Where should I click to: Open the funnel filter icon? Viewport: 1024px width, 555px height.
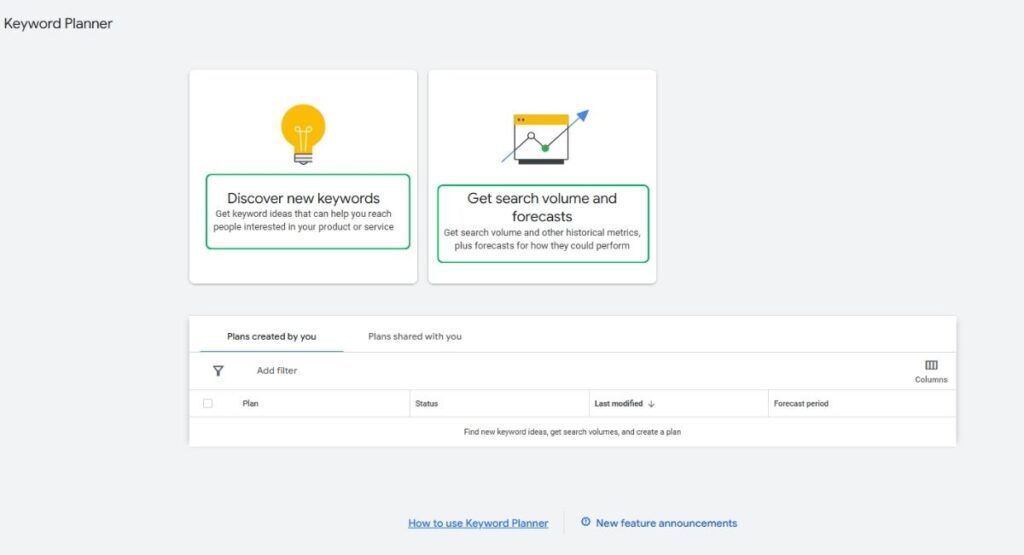(218, 371)
